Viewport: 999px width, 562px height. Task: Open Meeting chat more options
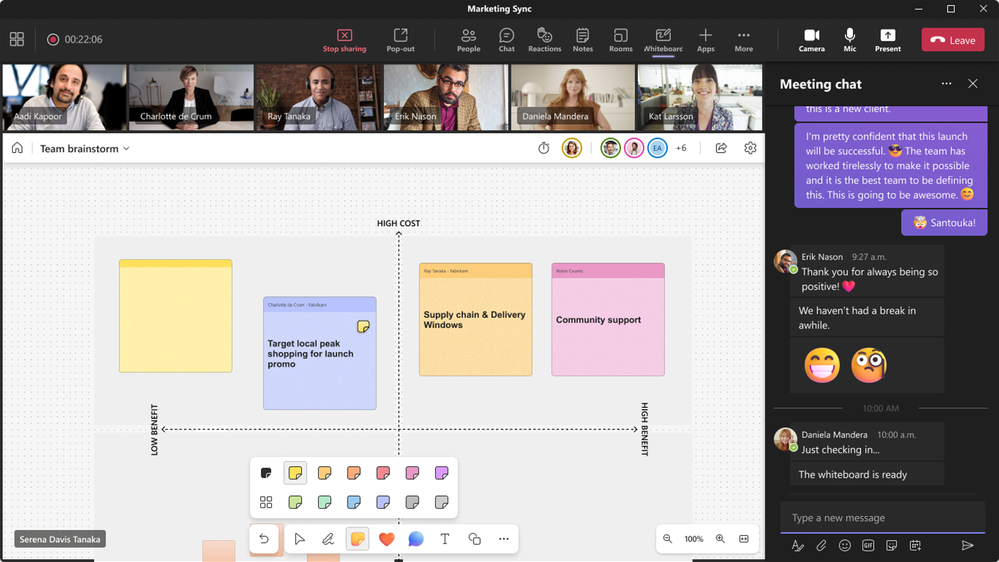[x=946, y=83]
